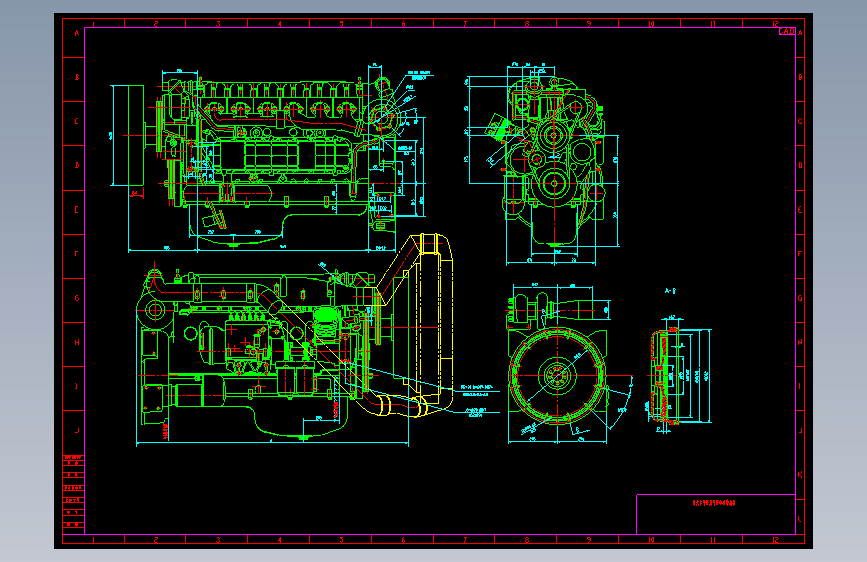Select the circular flywheel housing rear view
Viewport: 867px width, 562px height.
[x=557, y=376]
